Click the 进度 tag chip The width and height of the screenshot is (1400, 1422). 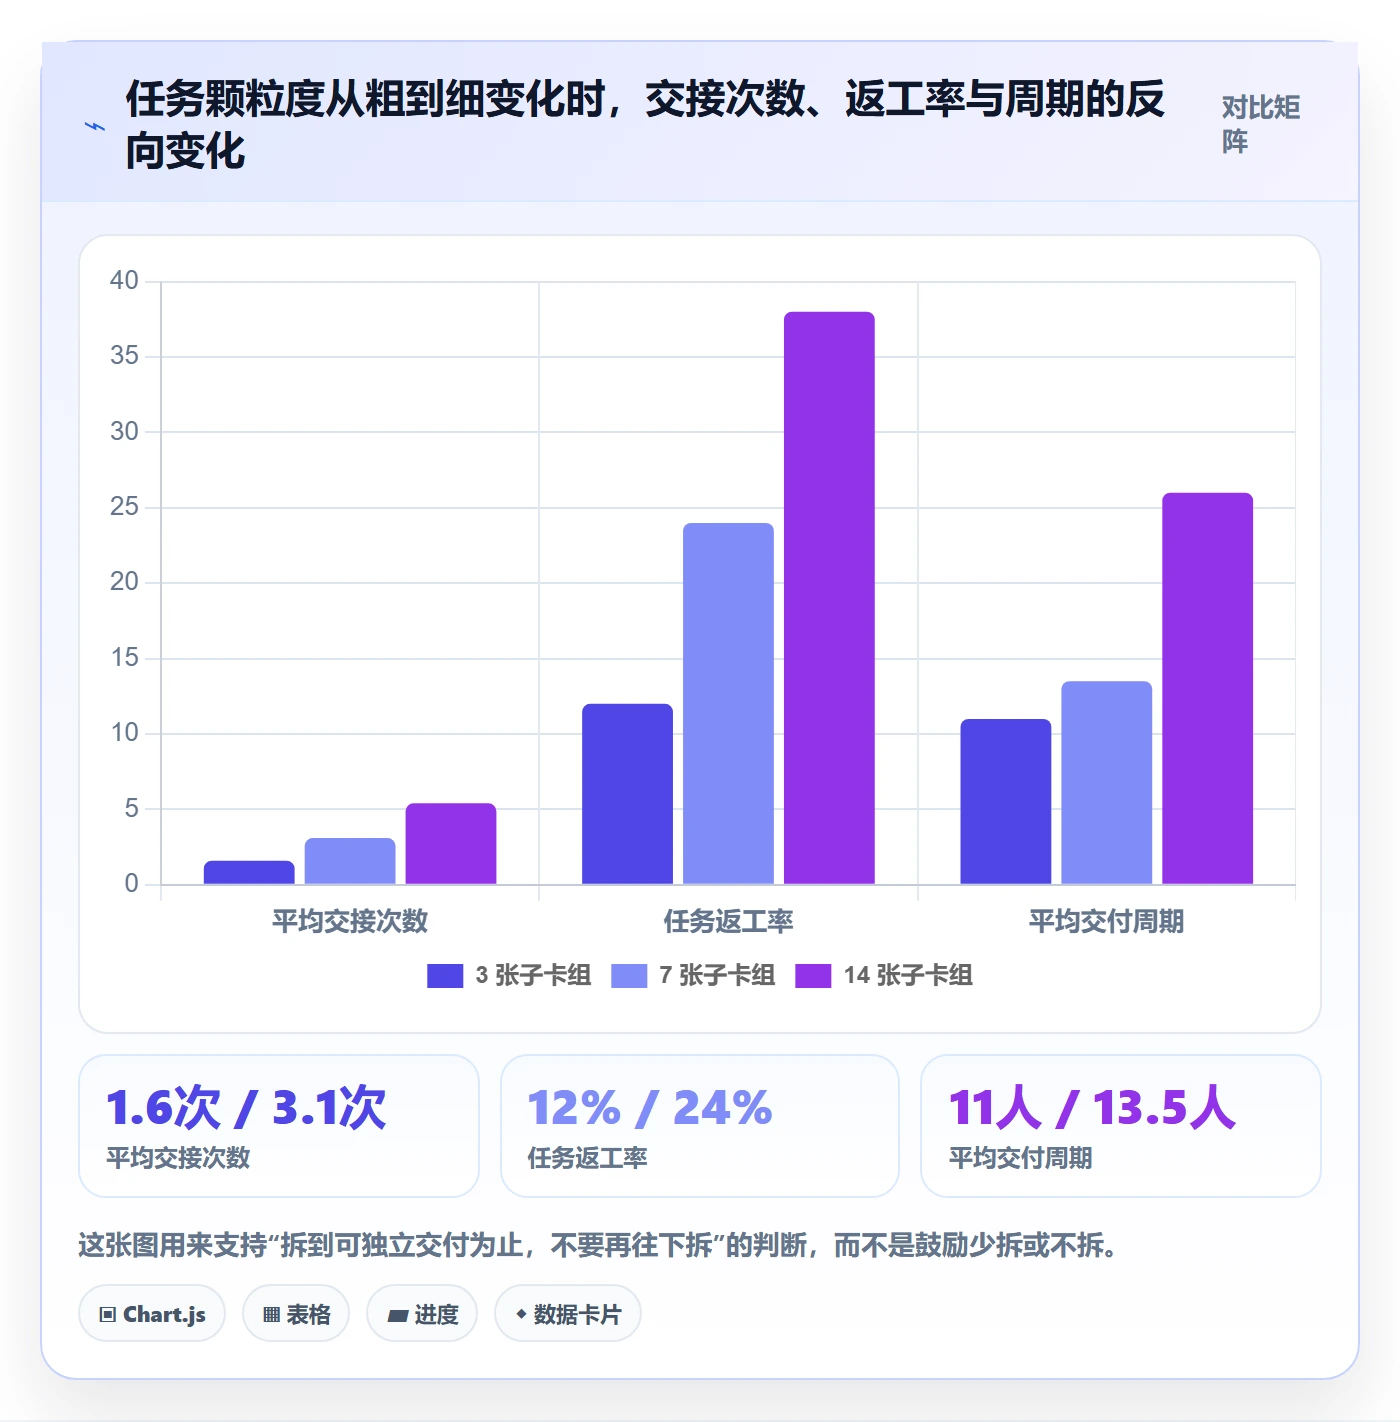tap(422, 1314)
